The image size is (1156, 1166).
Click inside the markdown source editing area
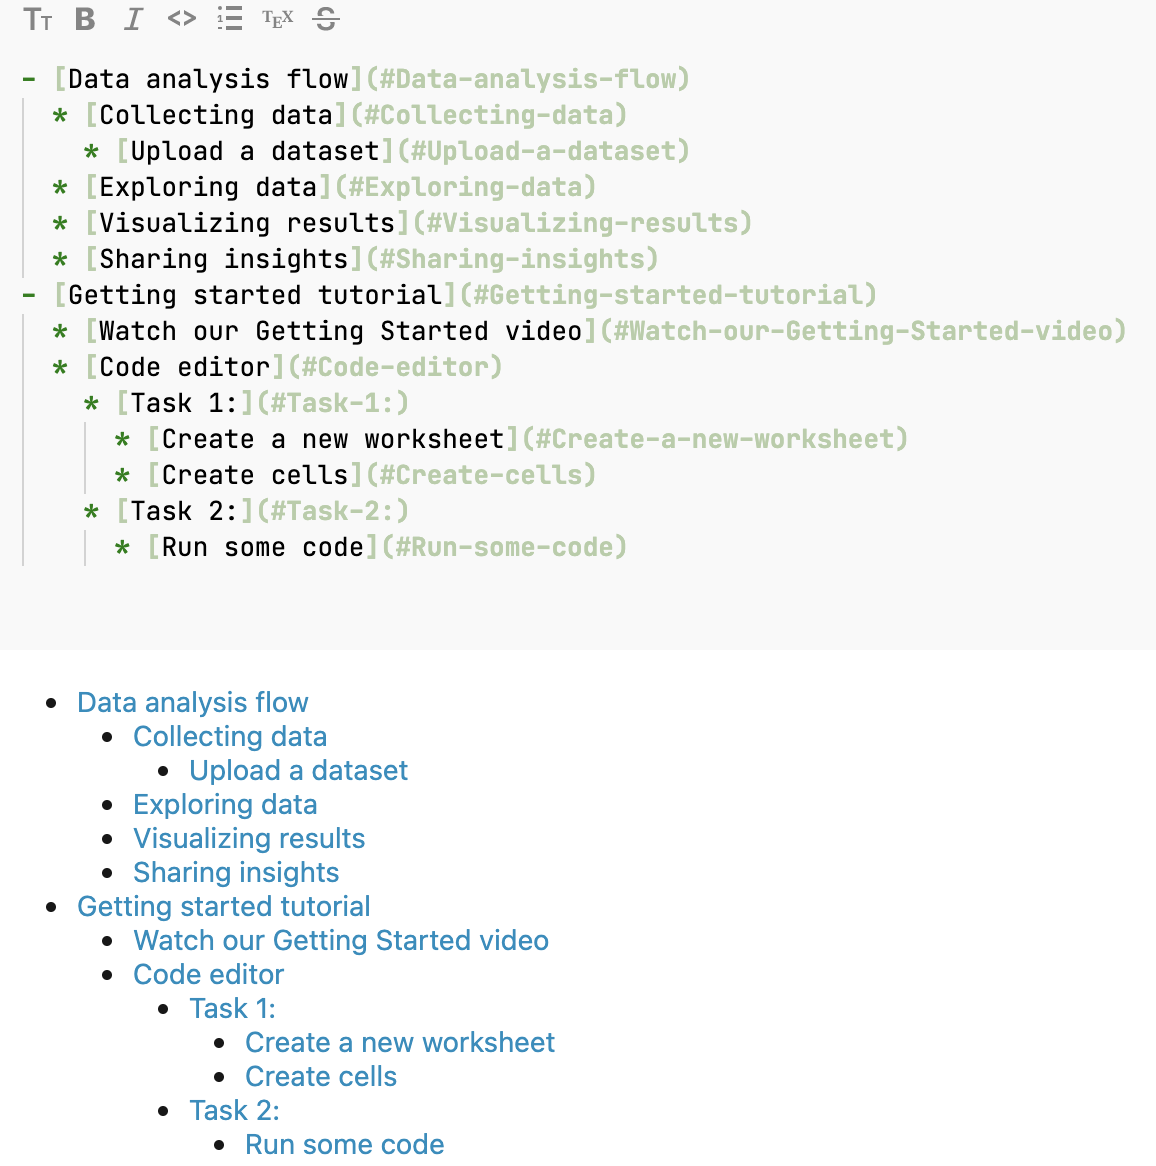(x=500, y=600)
